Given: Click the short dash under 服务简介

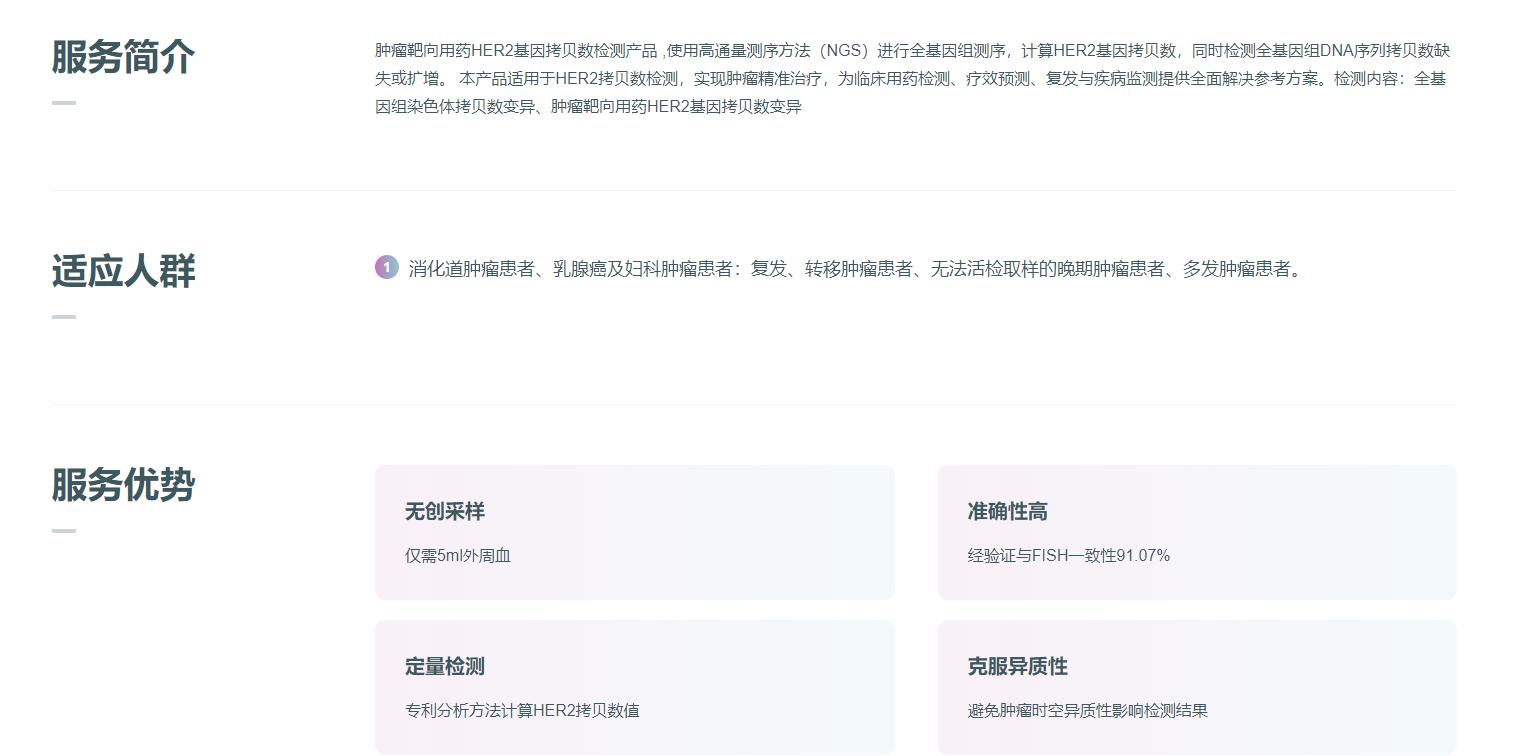Looking at the screenshot, I should 63,103.
